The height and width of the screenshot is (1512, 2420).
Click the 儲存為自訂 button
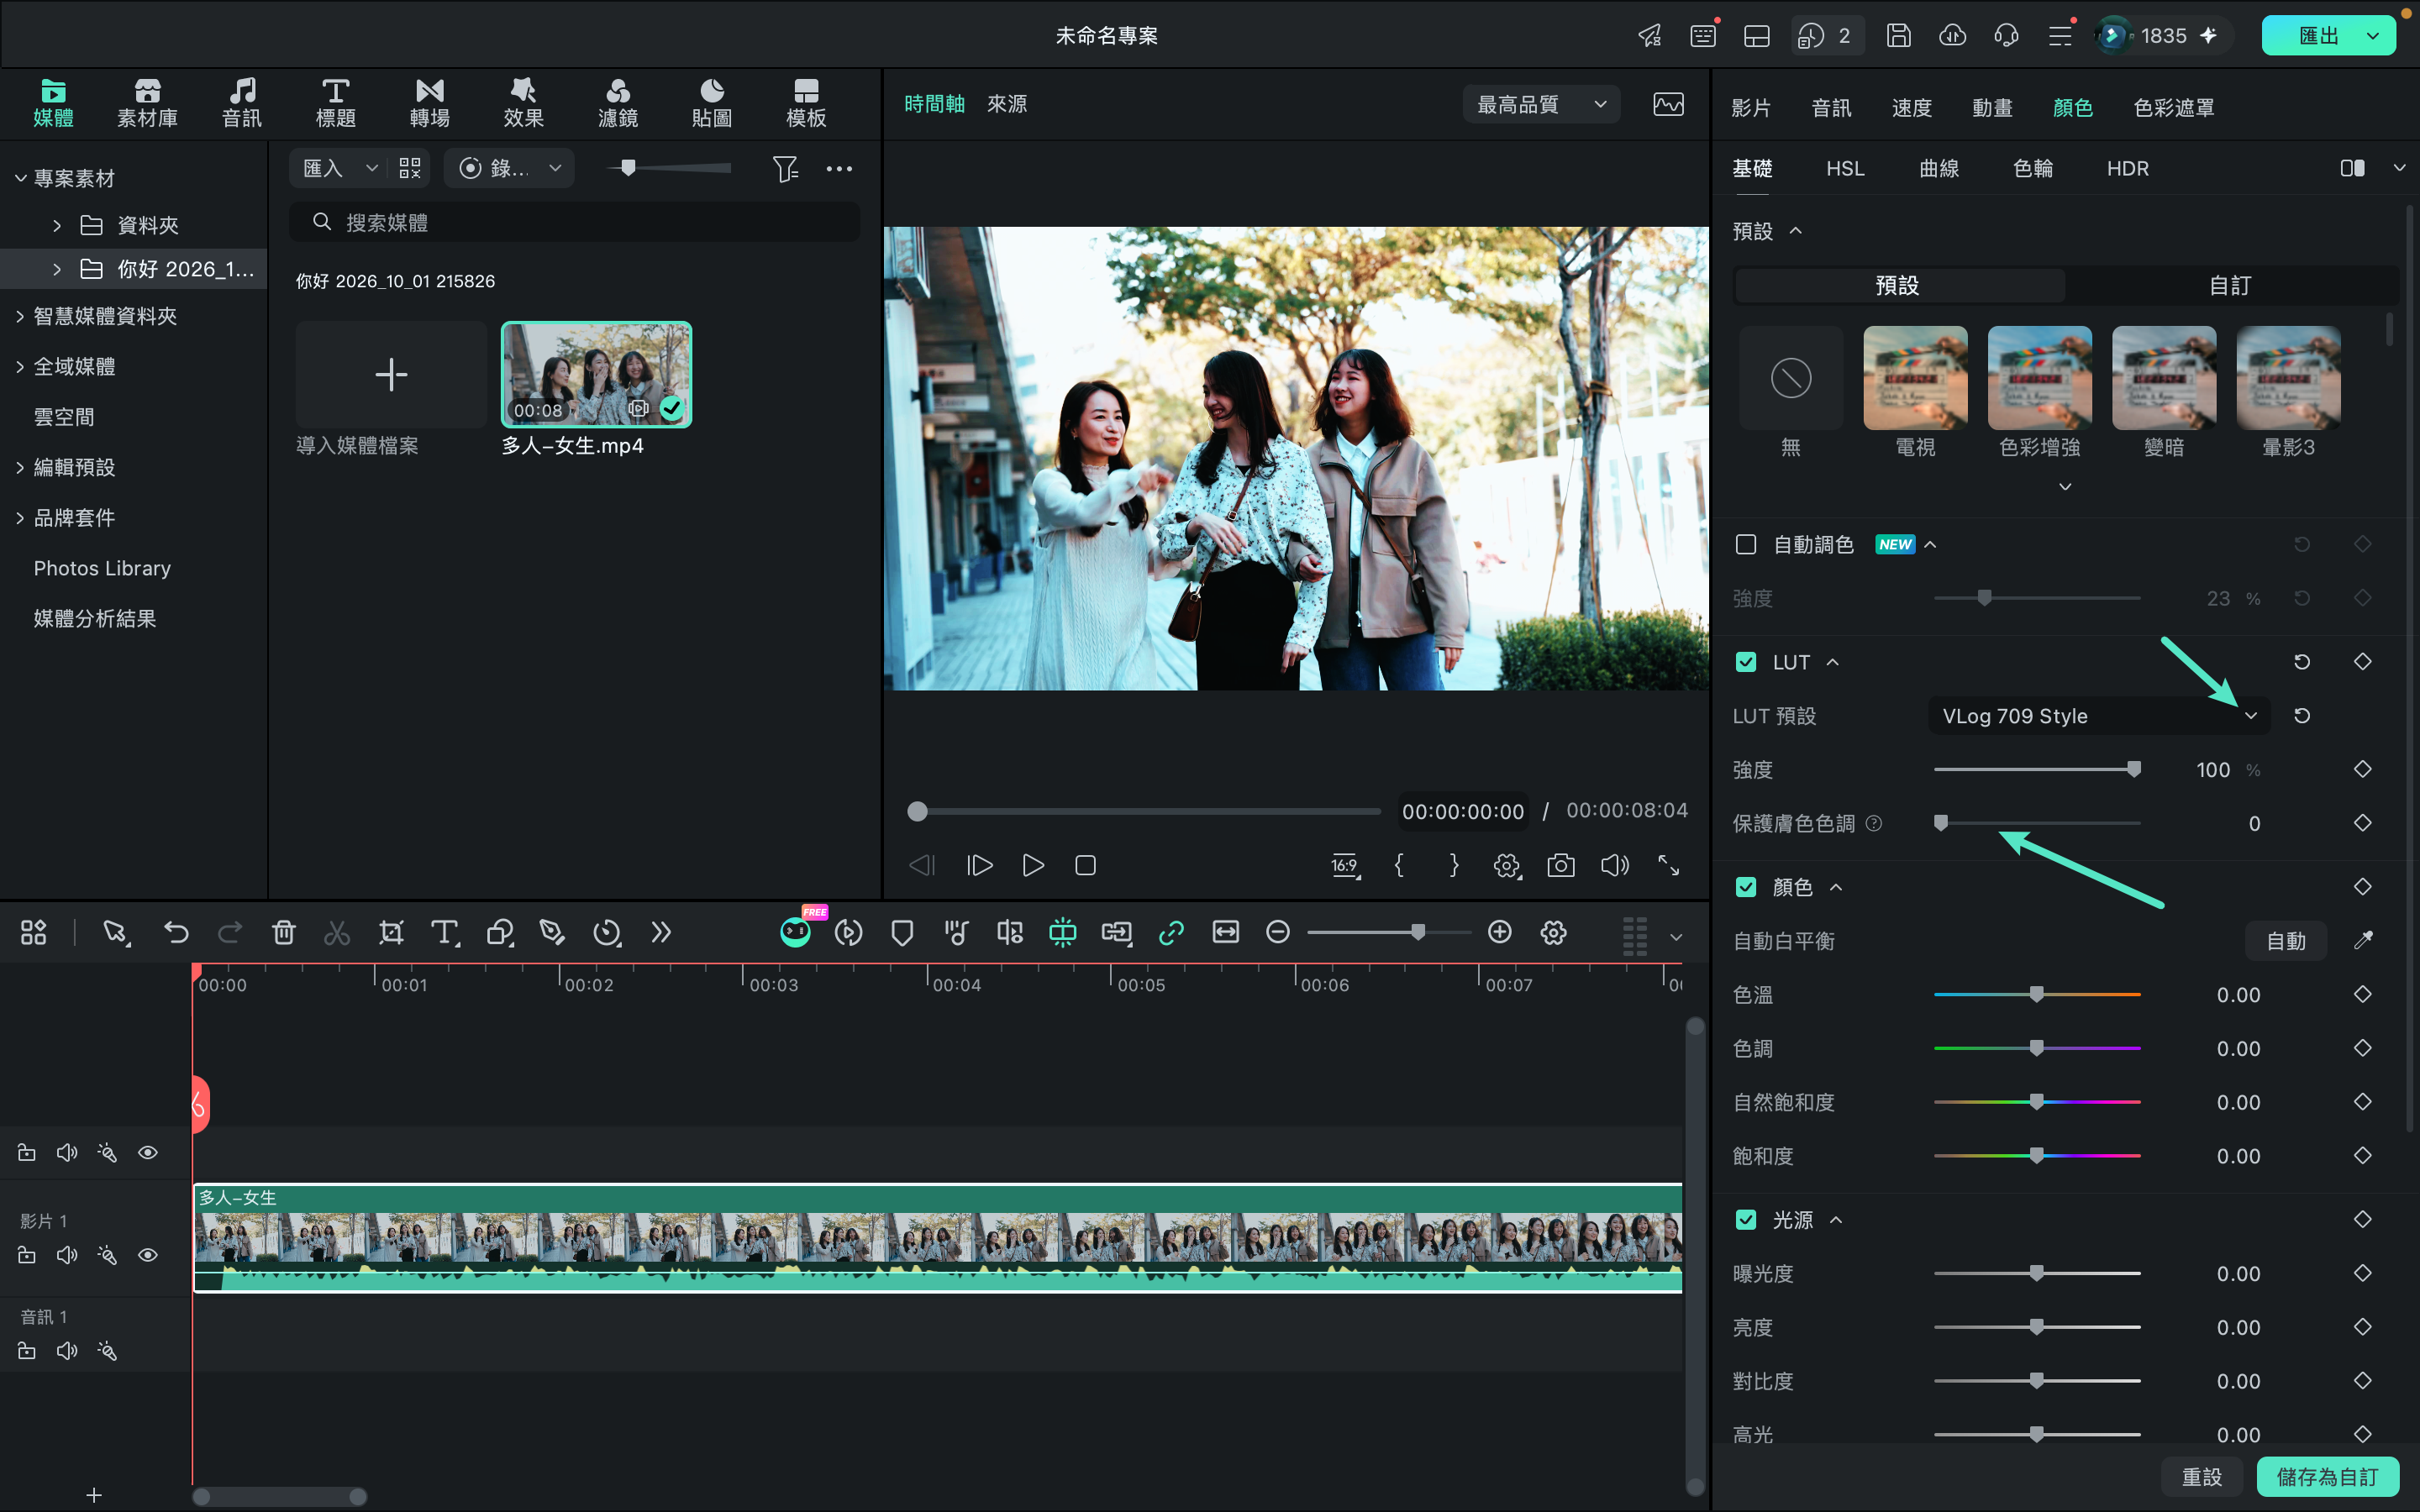[2327, 1476]
